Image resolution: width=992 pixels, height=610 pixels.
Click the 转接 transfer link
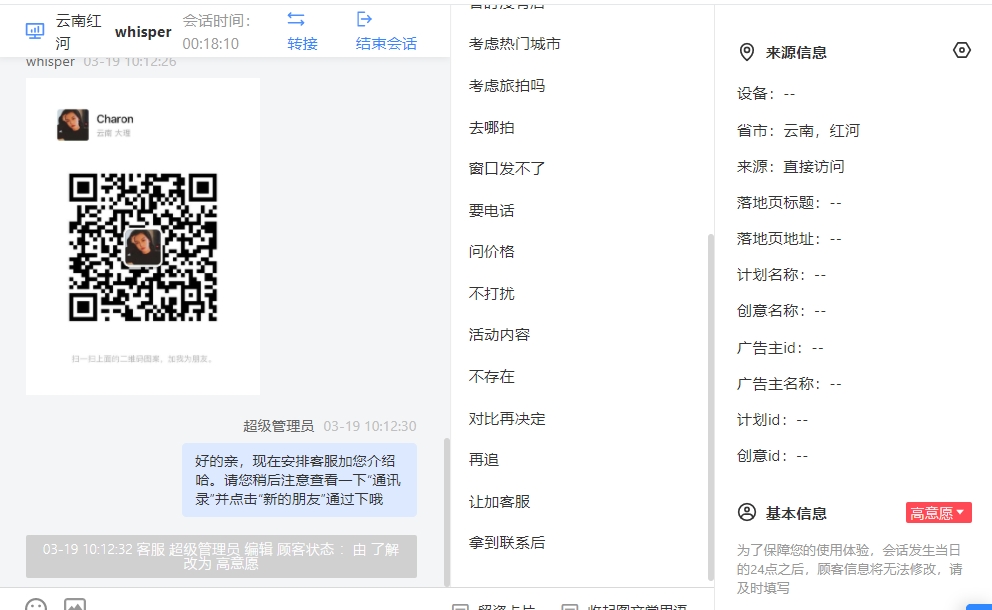[x=302, y=44]
